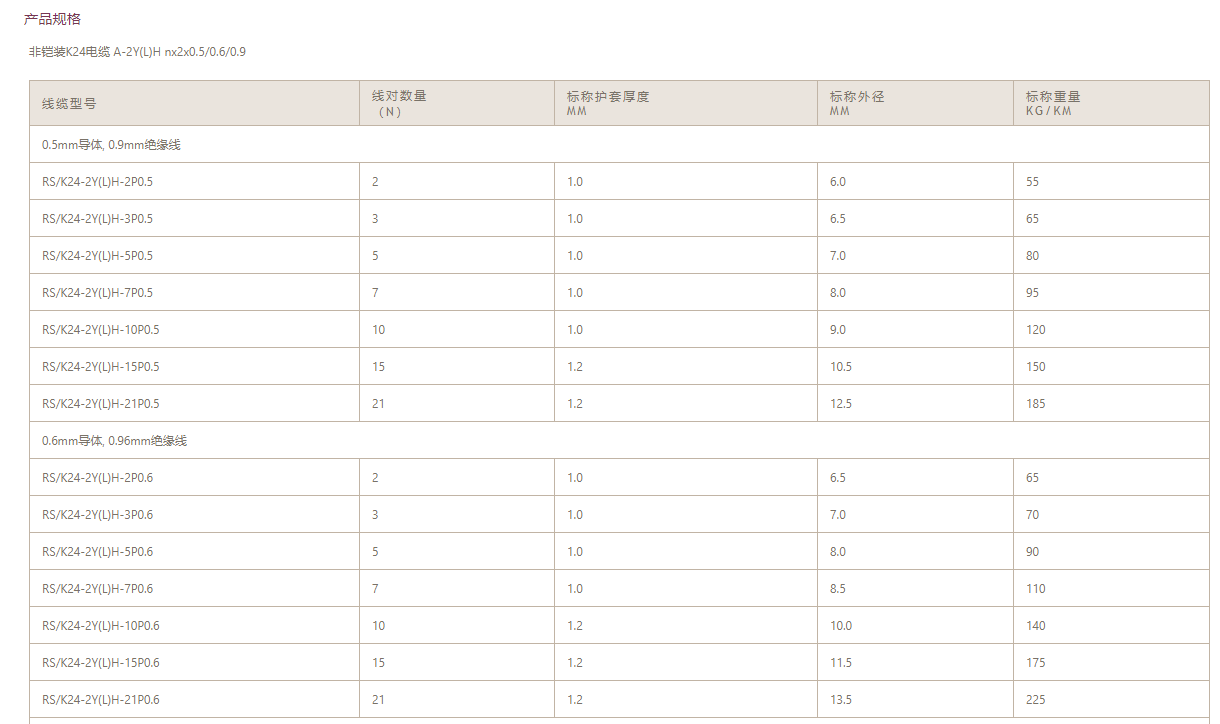Image resolution: width=1220 pixels, height=724 pixels.
Task: Click model cell RS/K24-2Y(L)H-5P0.5
Action: click(97, 256)
